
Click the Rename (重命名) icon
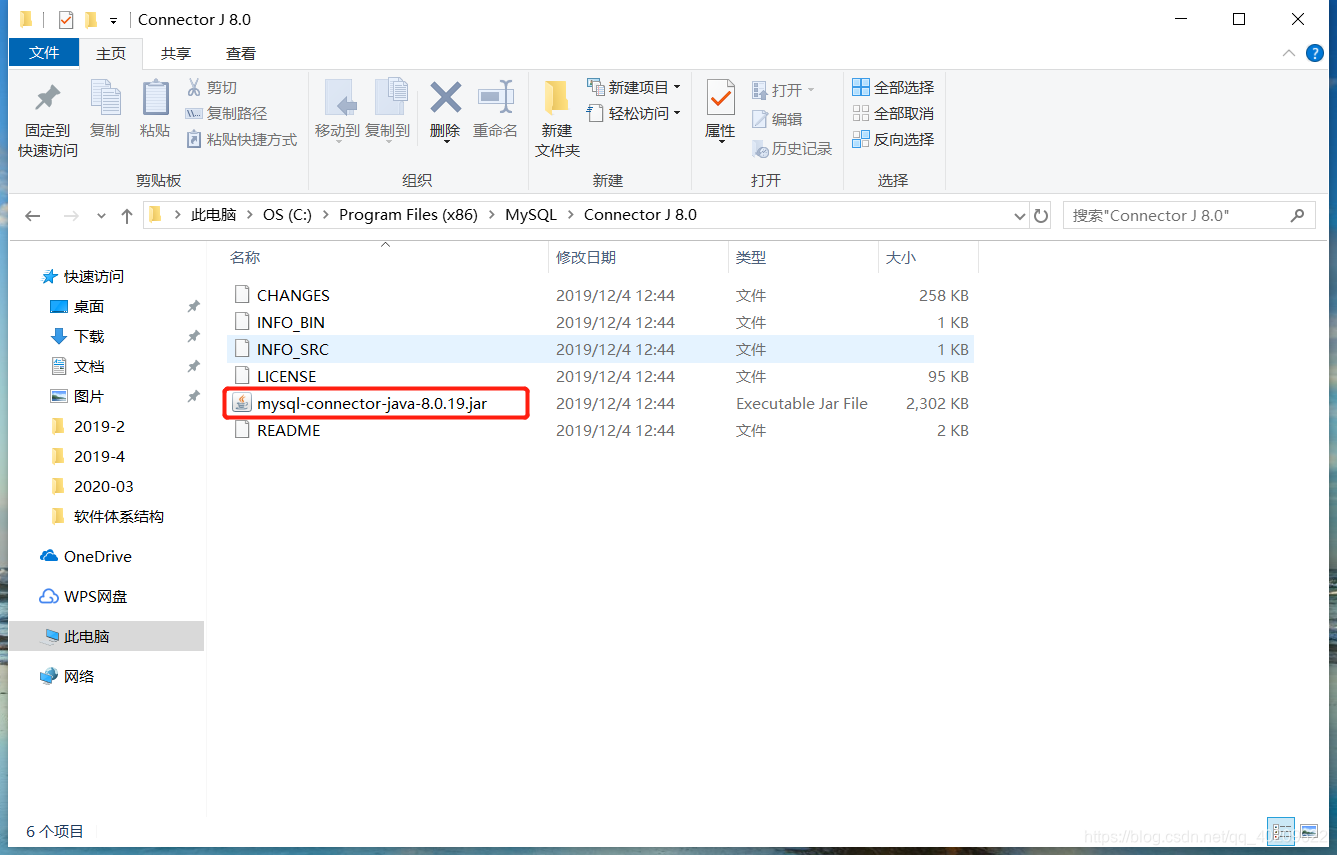tap(495, 98)
